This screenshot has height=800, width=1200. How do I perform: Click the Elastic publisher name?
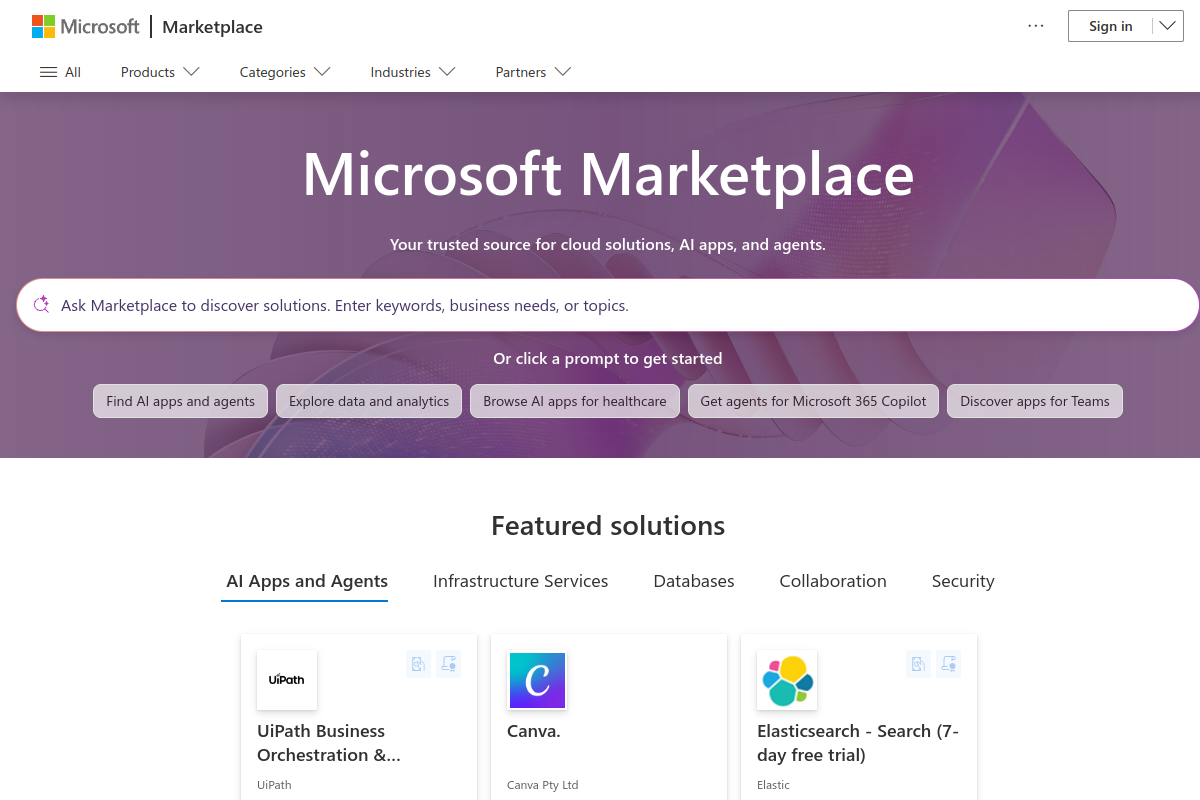(x=773, y=785)
